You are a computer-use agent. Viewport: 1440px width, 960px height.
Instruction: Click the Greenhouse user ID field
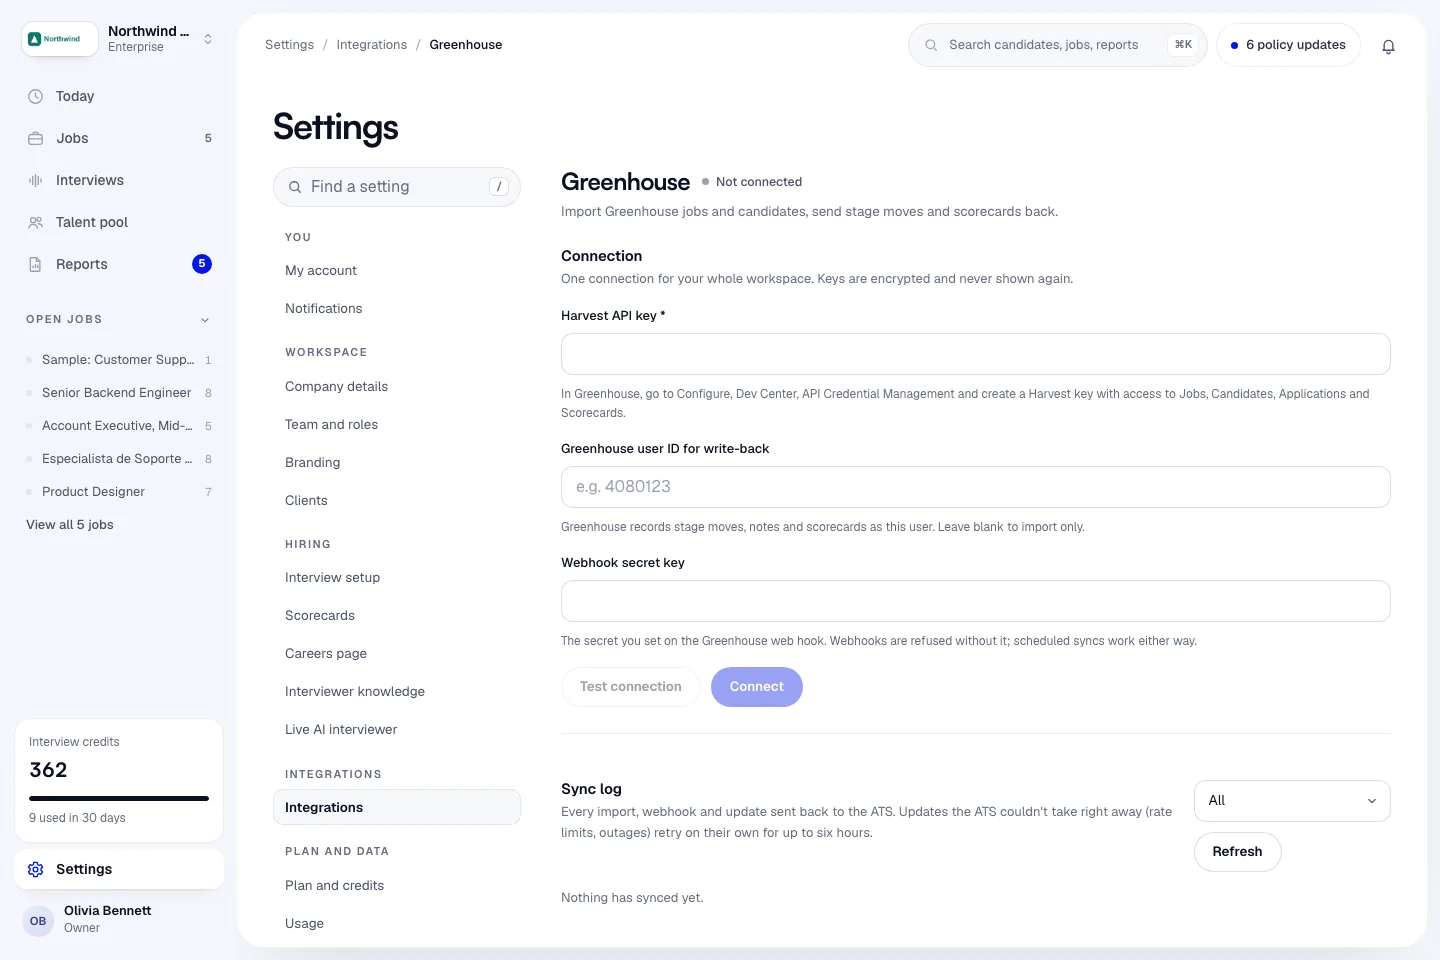coord(976,487)
